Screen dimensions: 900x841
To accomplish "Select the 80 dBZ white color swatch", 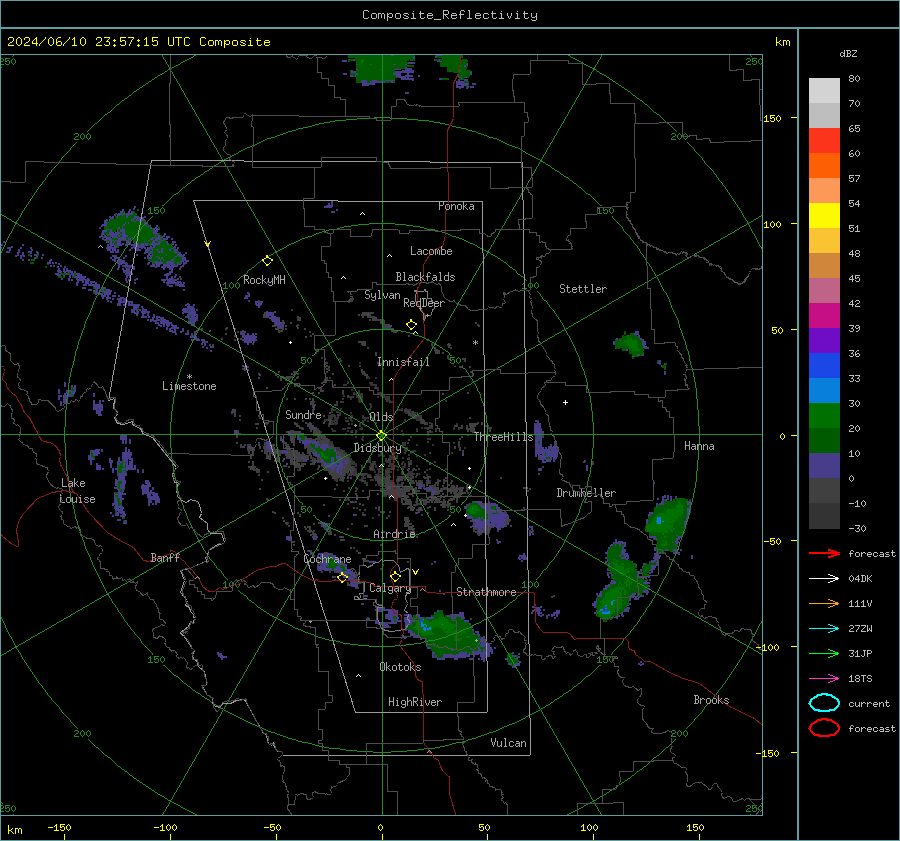I will 824,90.
